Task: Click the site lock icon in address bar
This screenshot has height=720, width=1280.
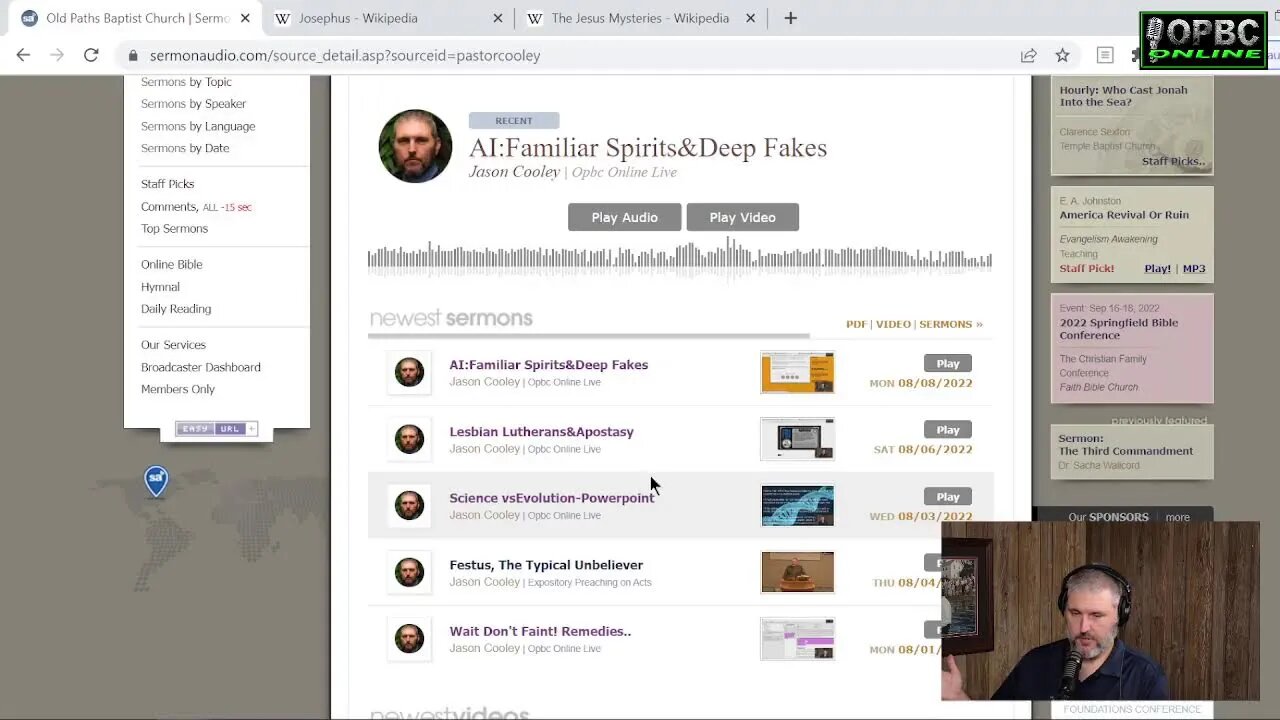Action: pyautogui.click(x=133, y=56)
